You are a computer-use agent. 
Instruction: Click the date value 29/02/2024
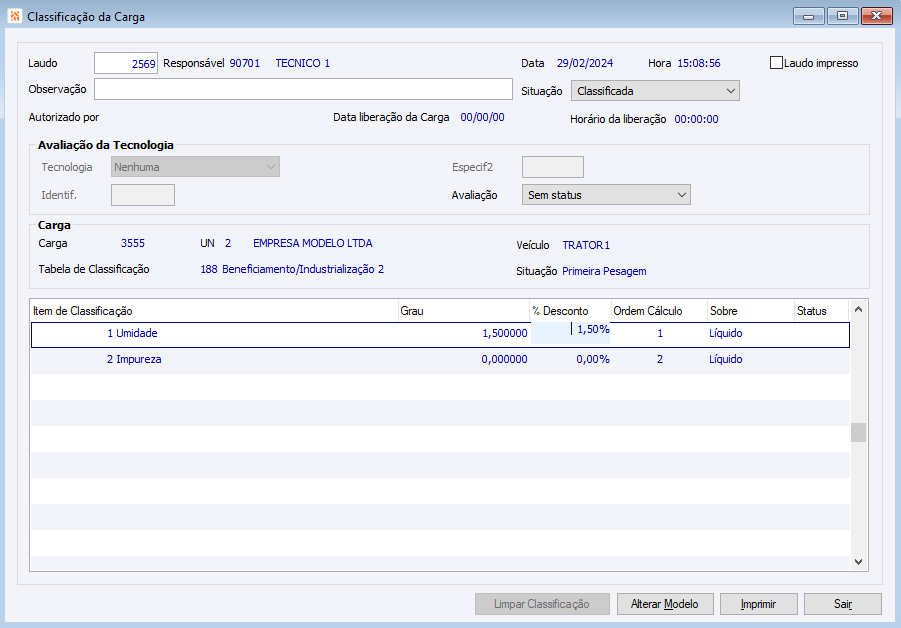click(585, 63)
